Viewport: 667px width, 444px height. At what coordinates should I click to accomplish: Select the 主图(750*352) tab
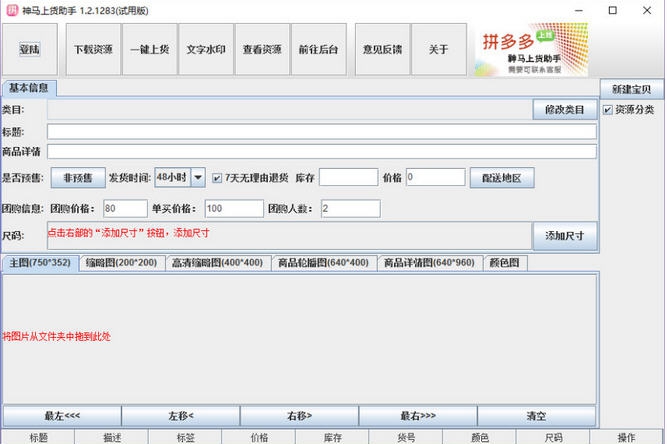[x=40, y=263]
